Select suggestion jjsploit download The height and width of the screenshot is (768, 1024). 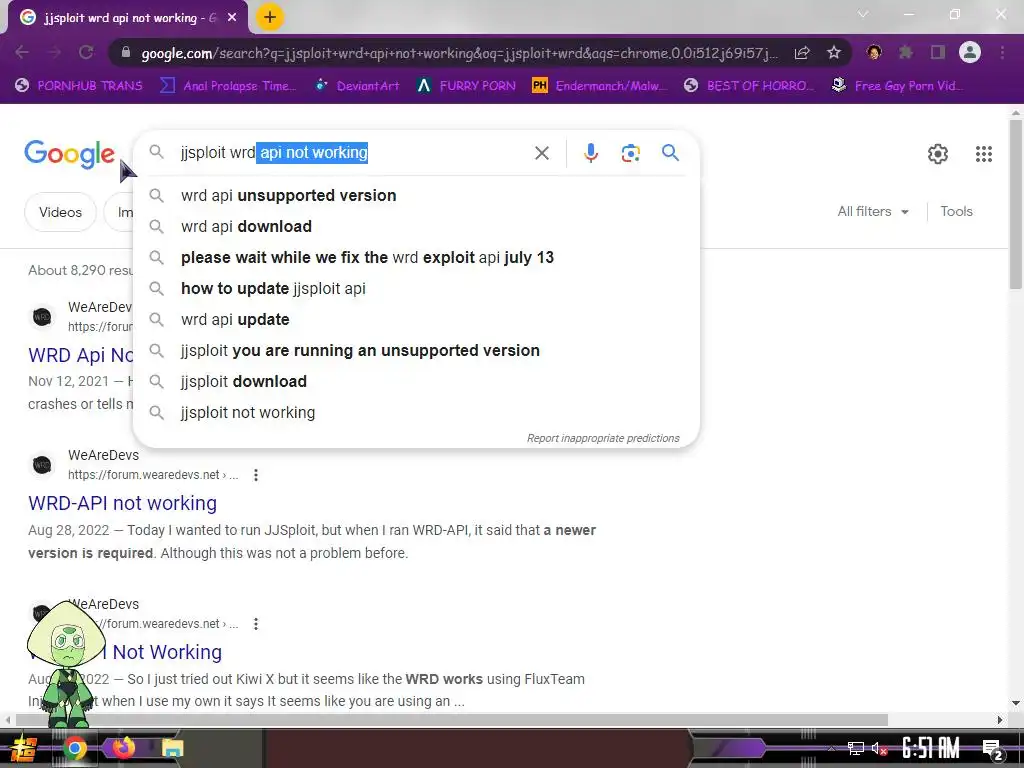[x=417, y=381]
